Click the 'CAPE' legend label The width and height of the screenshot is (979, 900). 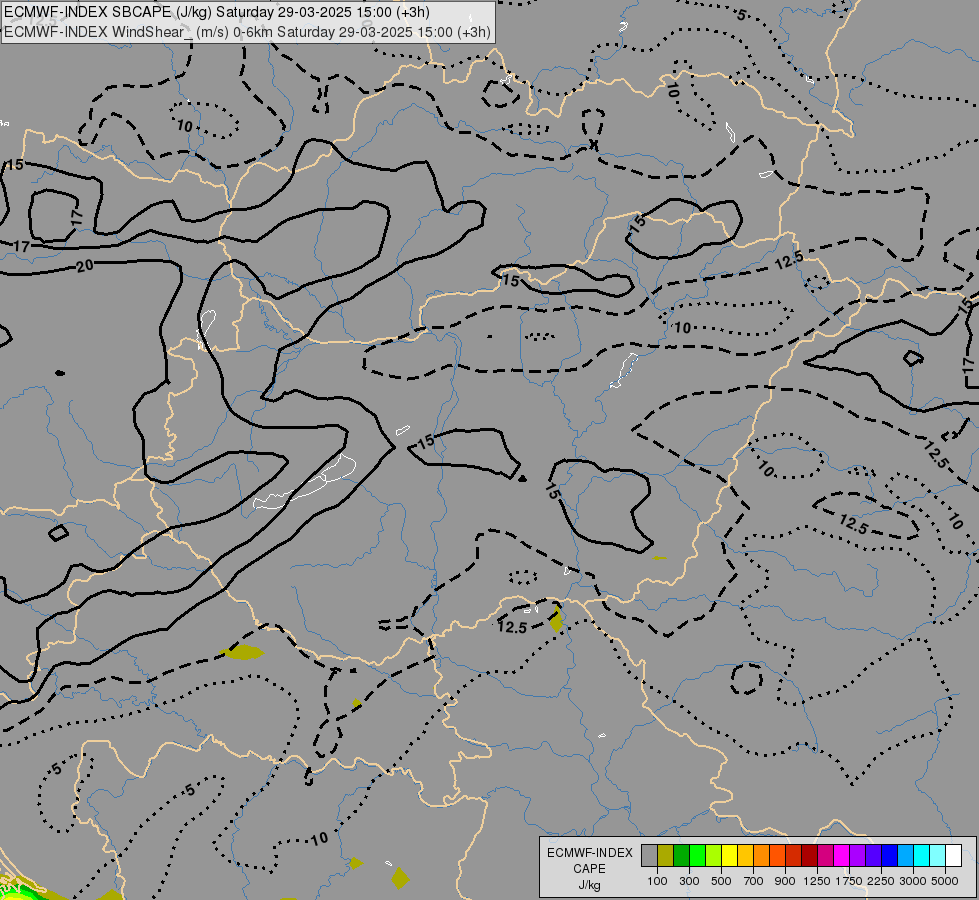point(589,869)
